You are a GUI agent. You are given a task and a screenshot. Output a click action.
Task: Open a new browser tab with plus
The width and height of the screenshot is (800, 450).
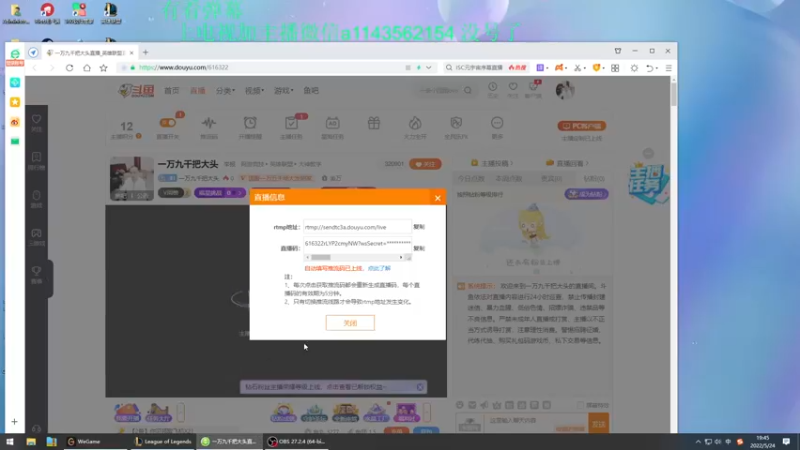(x=145, y=52)
